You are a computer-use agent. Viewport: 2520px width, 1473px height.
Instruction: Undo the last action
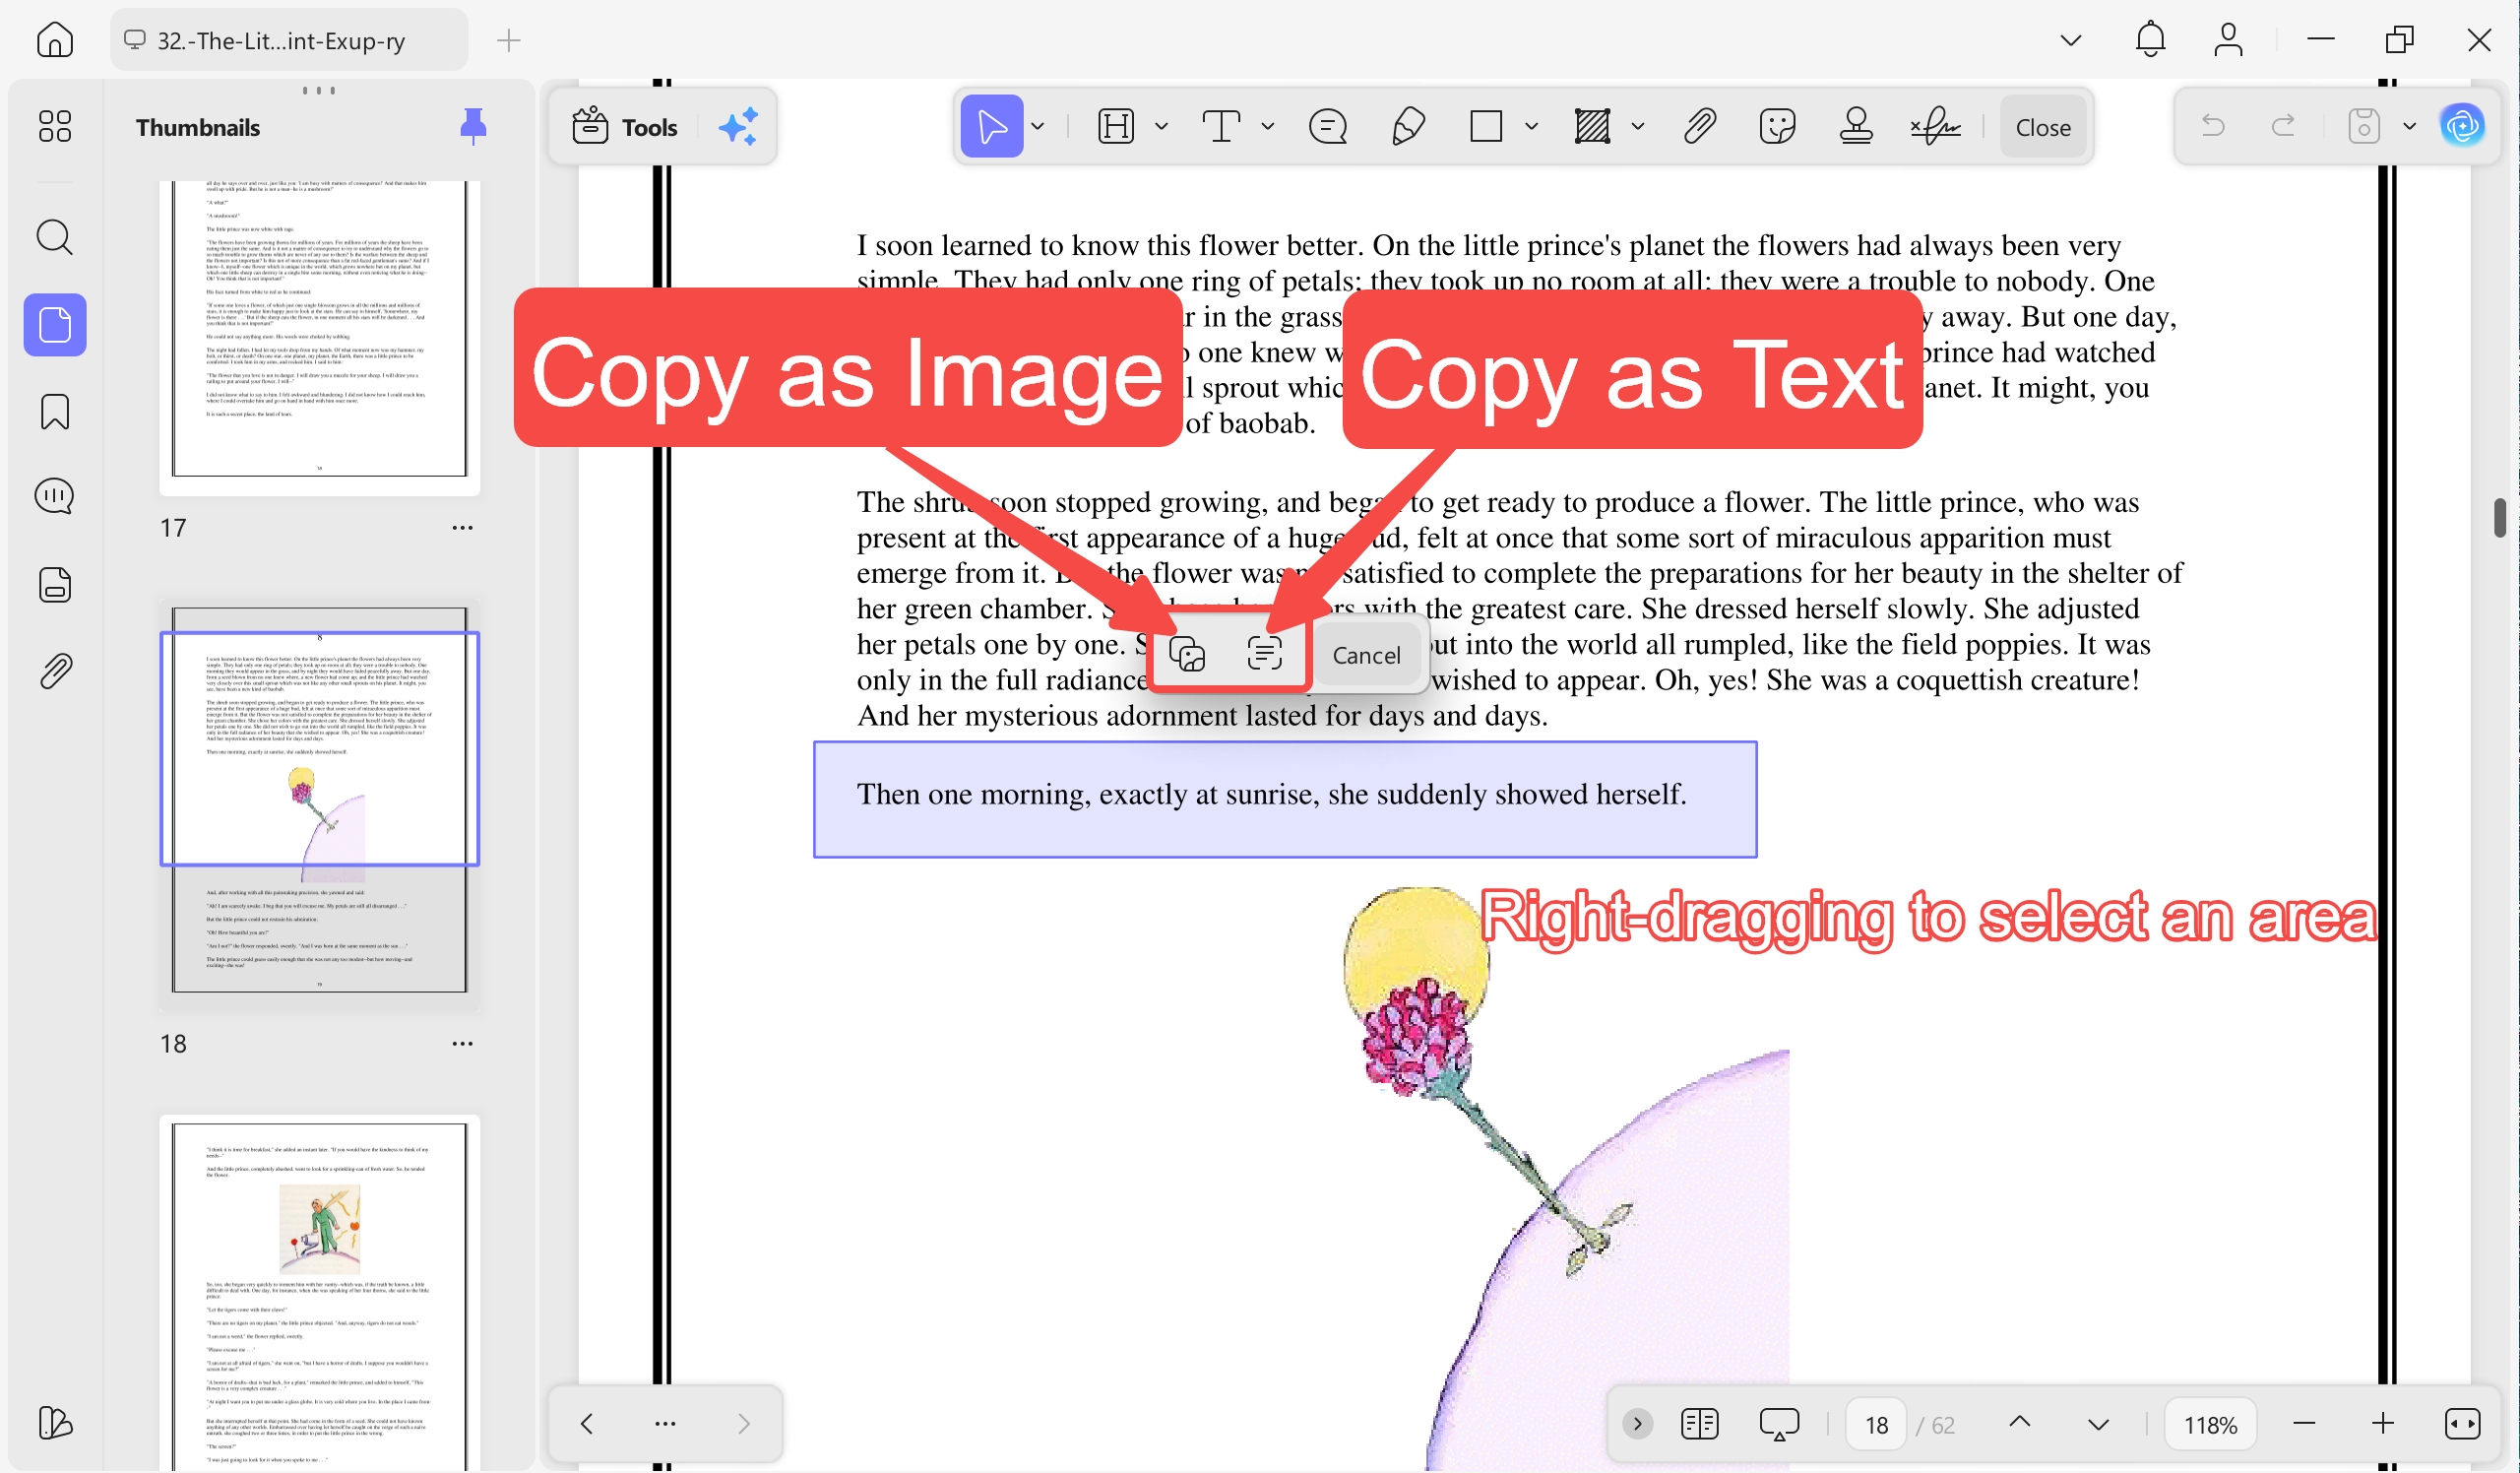pos(2213,127)
